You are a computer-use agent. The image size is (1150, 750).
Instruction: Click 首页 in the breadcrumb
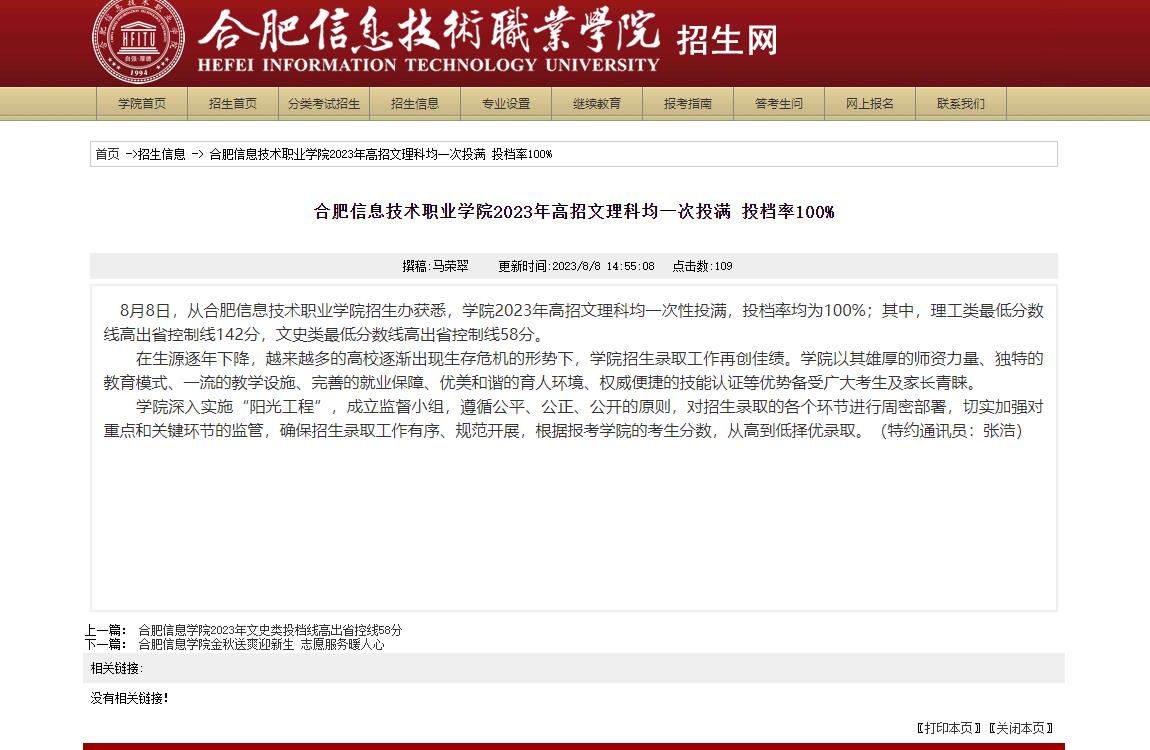pos(107,154)
